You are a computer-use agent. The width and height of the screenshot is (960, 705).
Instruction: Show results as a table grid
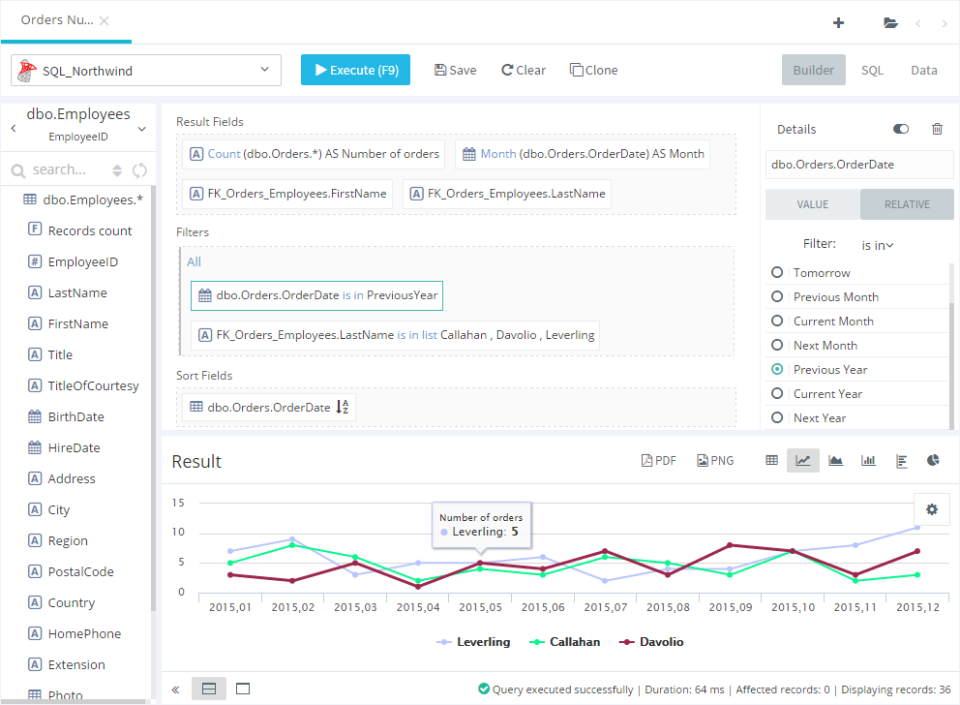(x=771, y=460)
